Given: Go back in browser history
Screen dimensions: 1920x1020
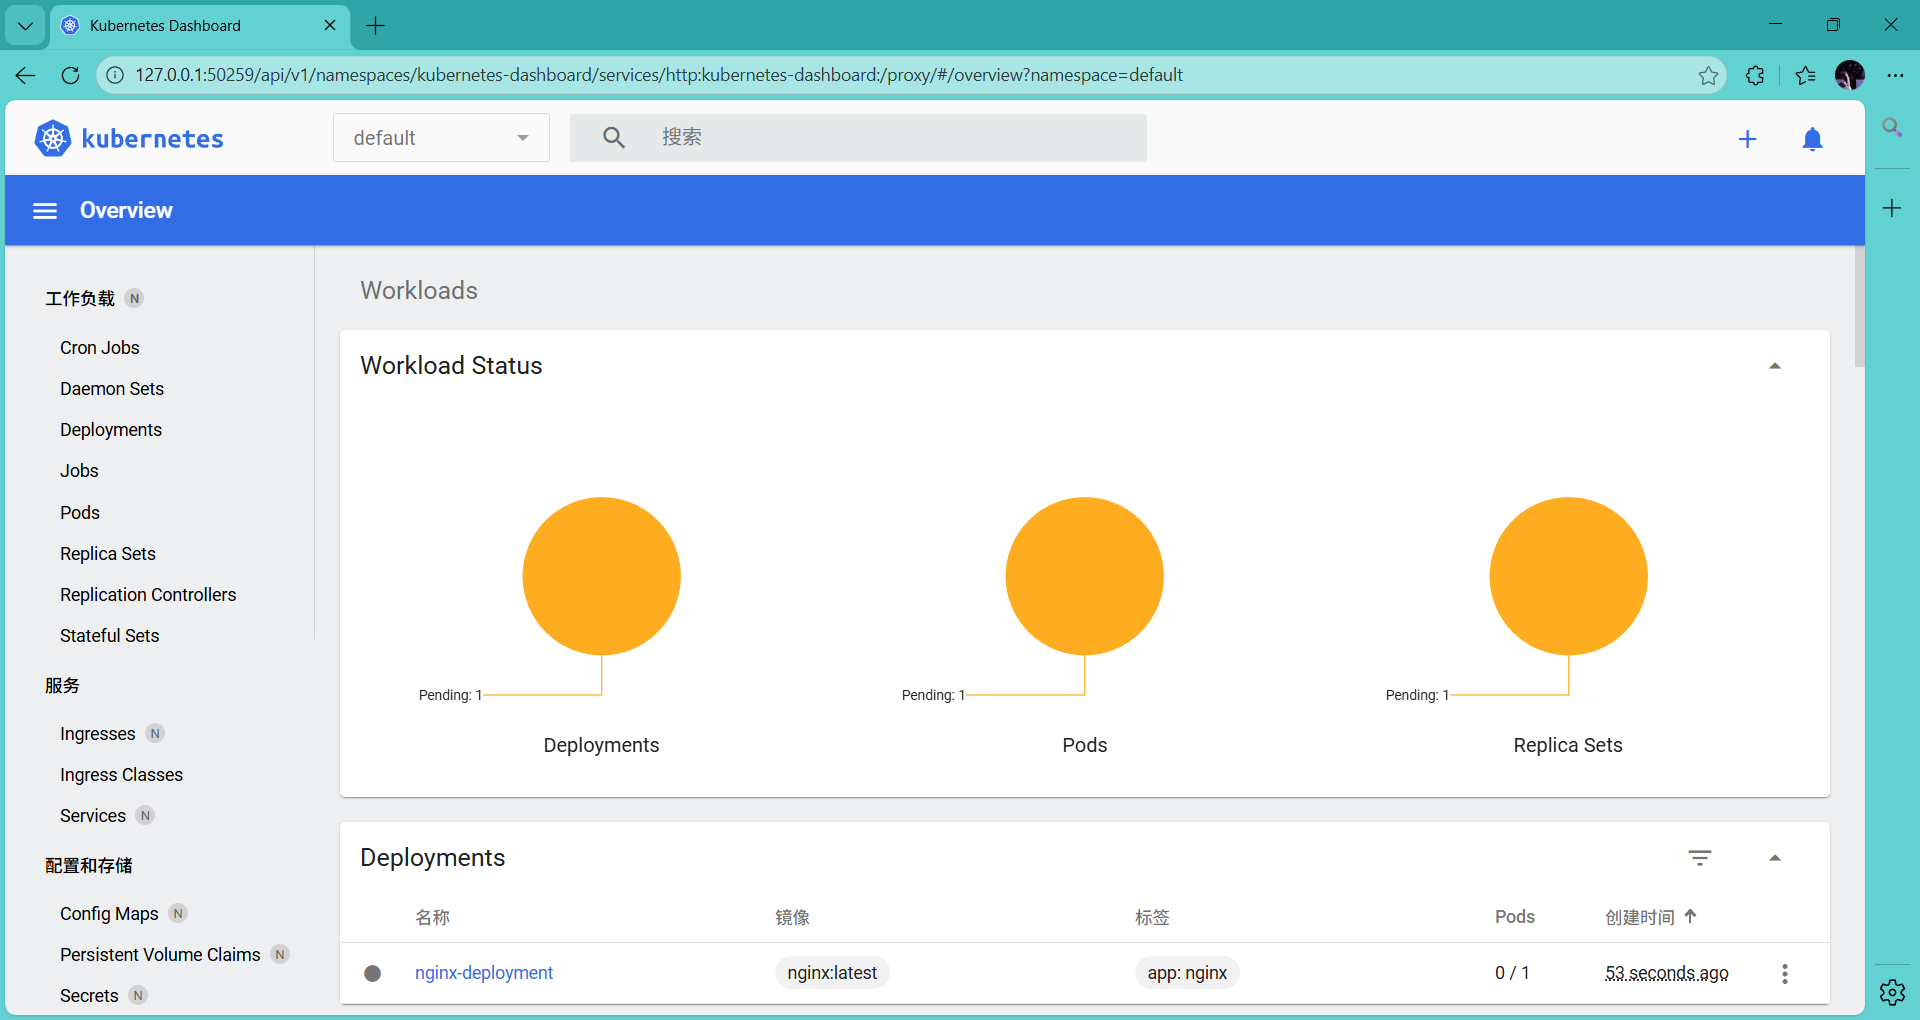Looking at the screenshot, I should 26,75.
